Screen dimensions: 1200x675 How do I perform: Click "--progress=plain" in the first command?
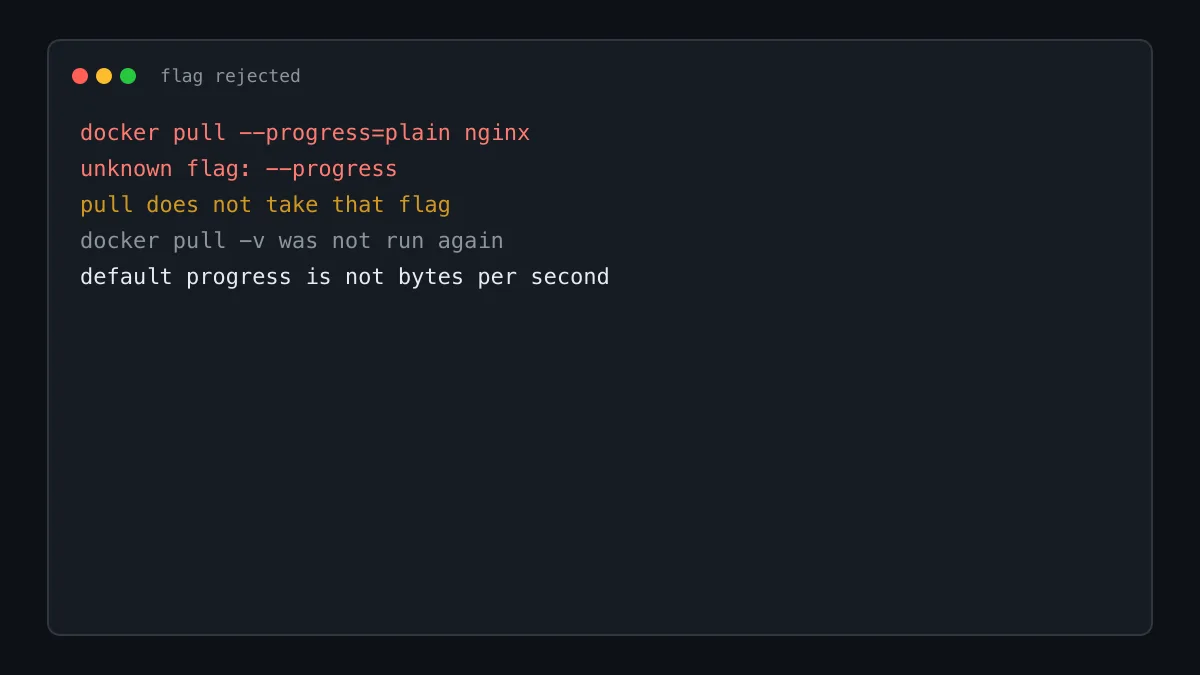tap(345, 133)
